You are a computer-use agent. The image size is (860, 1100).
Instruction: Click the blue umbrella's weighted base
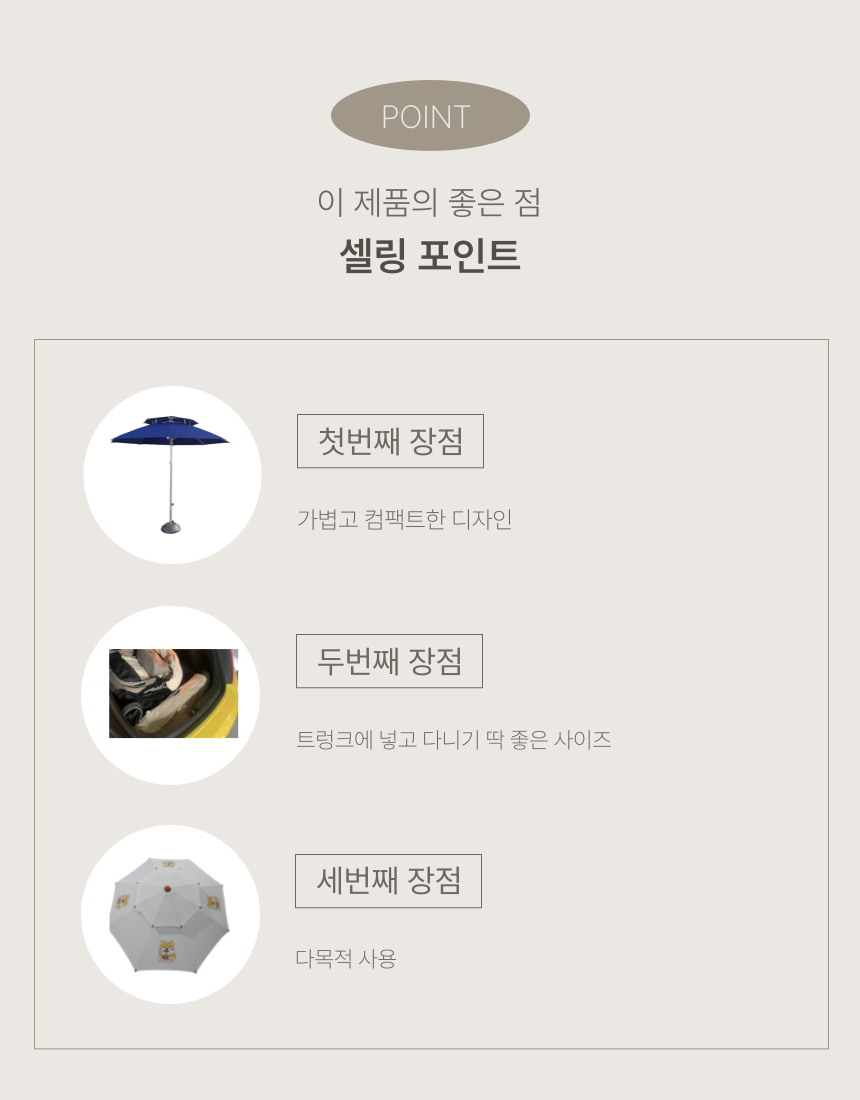(x=170, y=527)
